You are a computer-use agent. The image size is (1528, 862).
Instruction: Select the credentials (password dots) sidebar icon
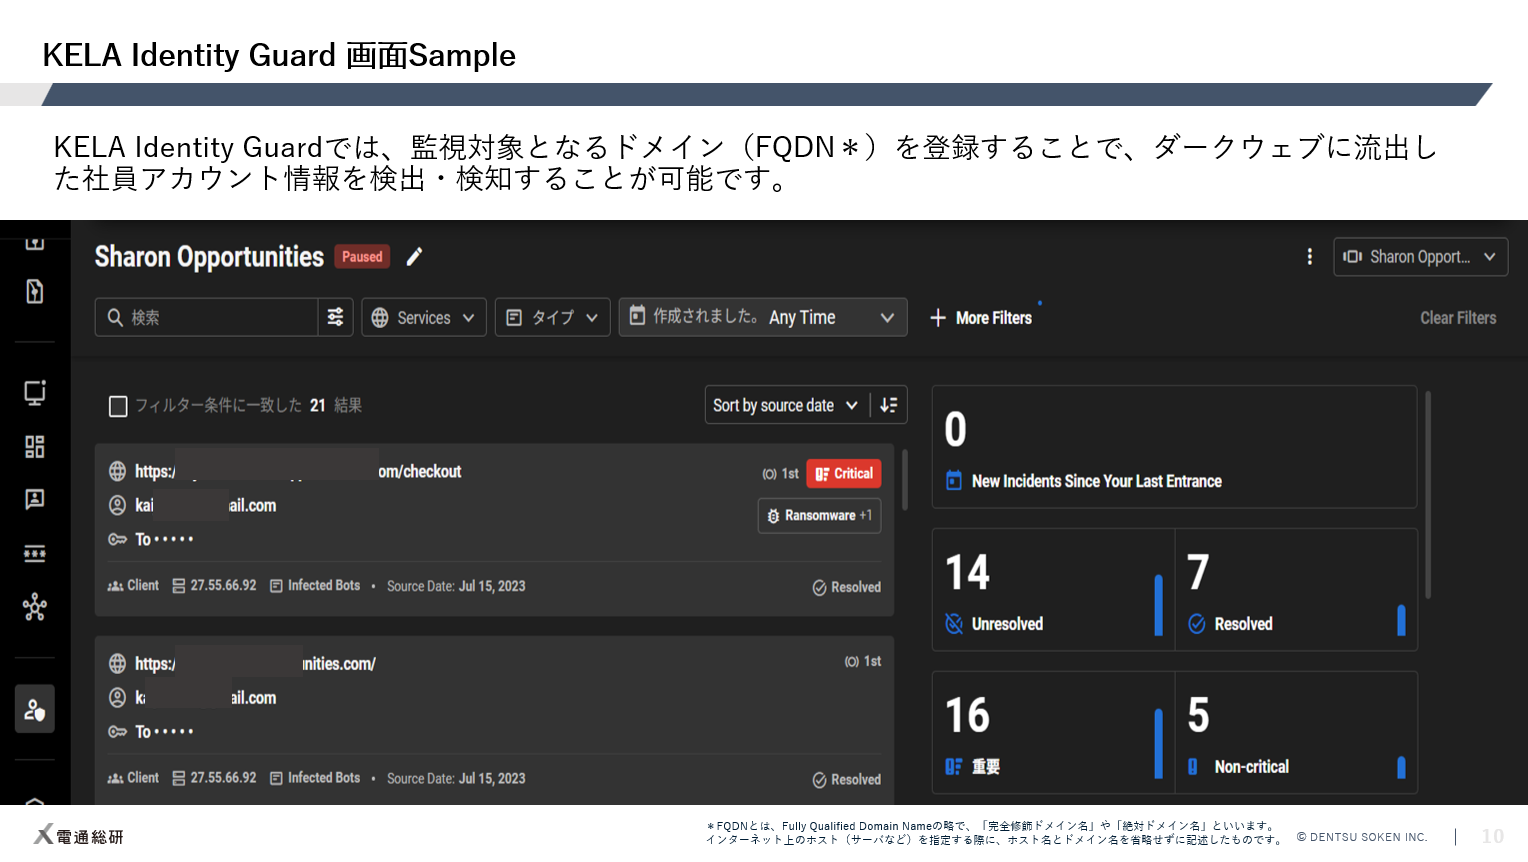[34, 553]
